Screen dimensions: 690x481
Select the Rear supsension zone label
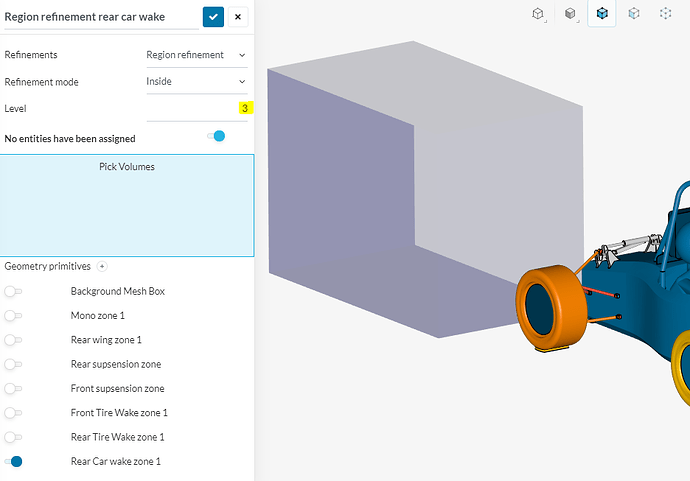pos(116,364)
